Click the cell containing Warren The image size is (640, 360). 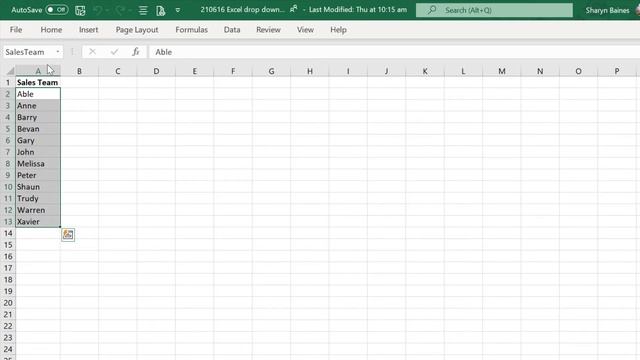[x=38, y=210]
